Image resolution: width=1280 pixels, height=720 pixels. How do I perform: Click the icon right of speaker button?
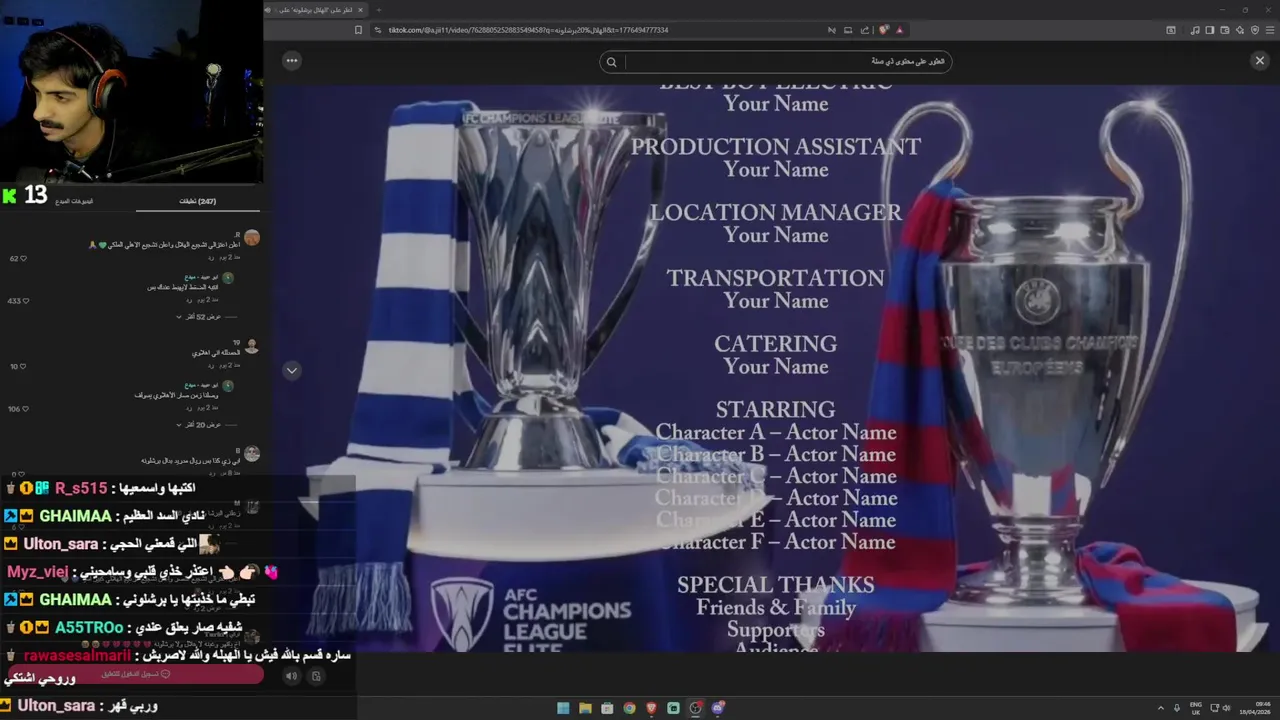click(316, 676)
